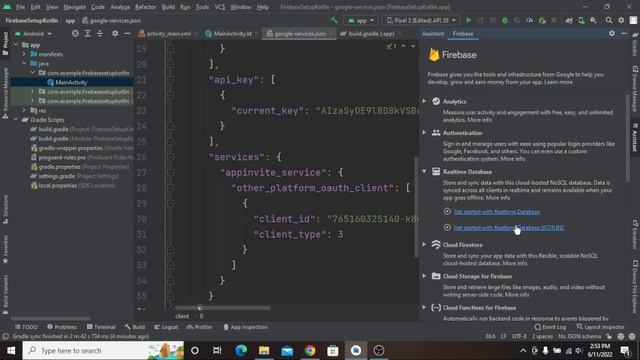Open Project panel options gear
Viewport: 640px width, 360px height.
pyautogui.click(x=115, y=33)
